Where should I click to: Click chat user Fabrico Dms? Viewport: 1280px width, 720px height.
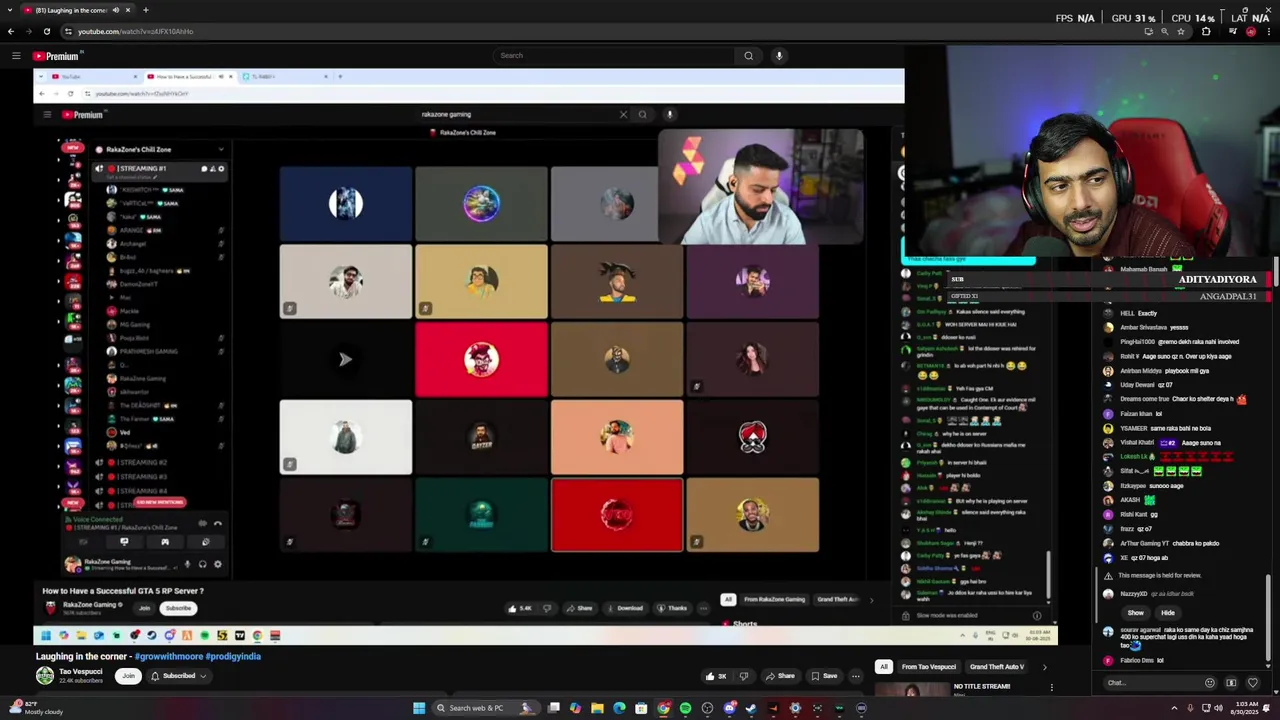[1137, 660]
